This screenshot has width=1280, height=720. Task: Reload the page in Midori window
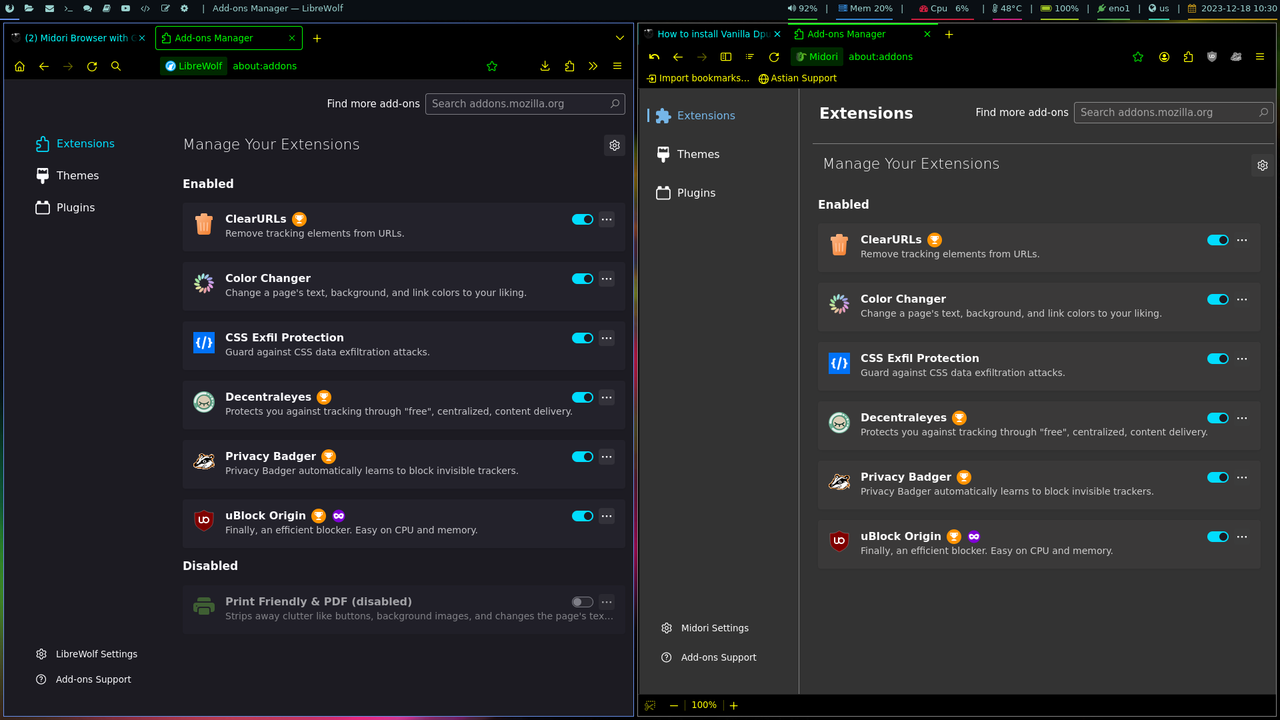click(774, 57)
